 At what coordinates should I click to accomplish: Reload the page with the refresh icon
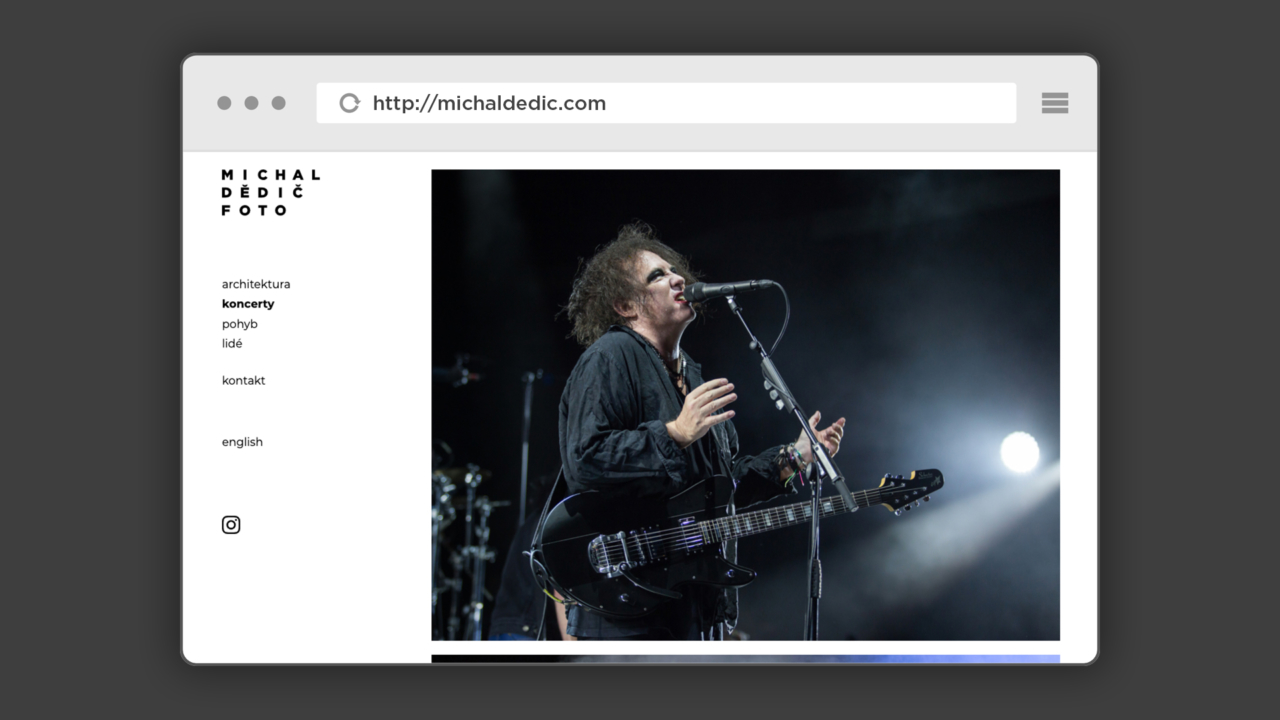[349, 103]
